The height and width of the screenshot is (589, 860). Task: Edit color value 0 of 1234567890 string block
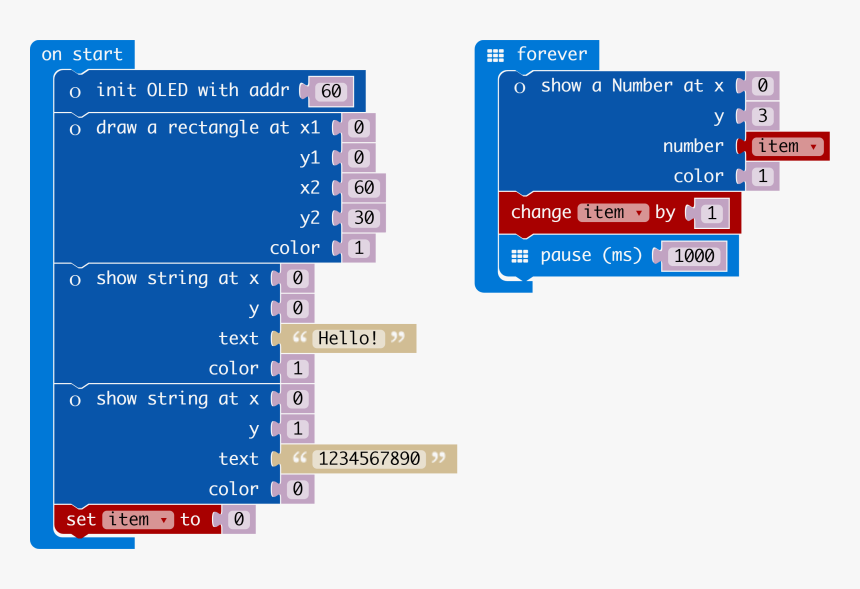297,489
